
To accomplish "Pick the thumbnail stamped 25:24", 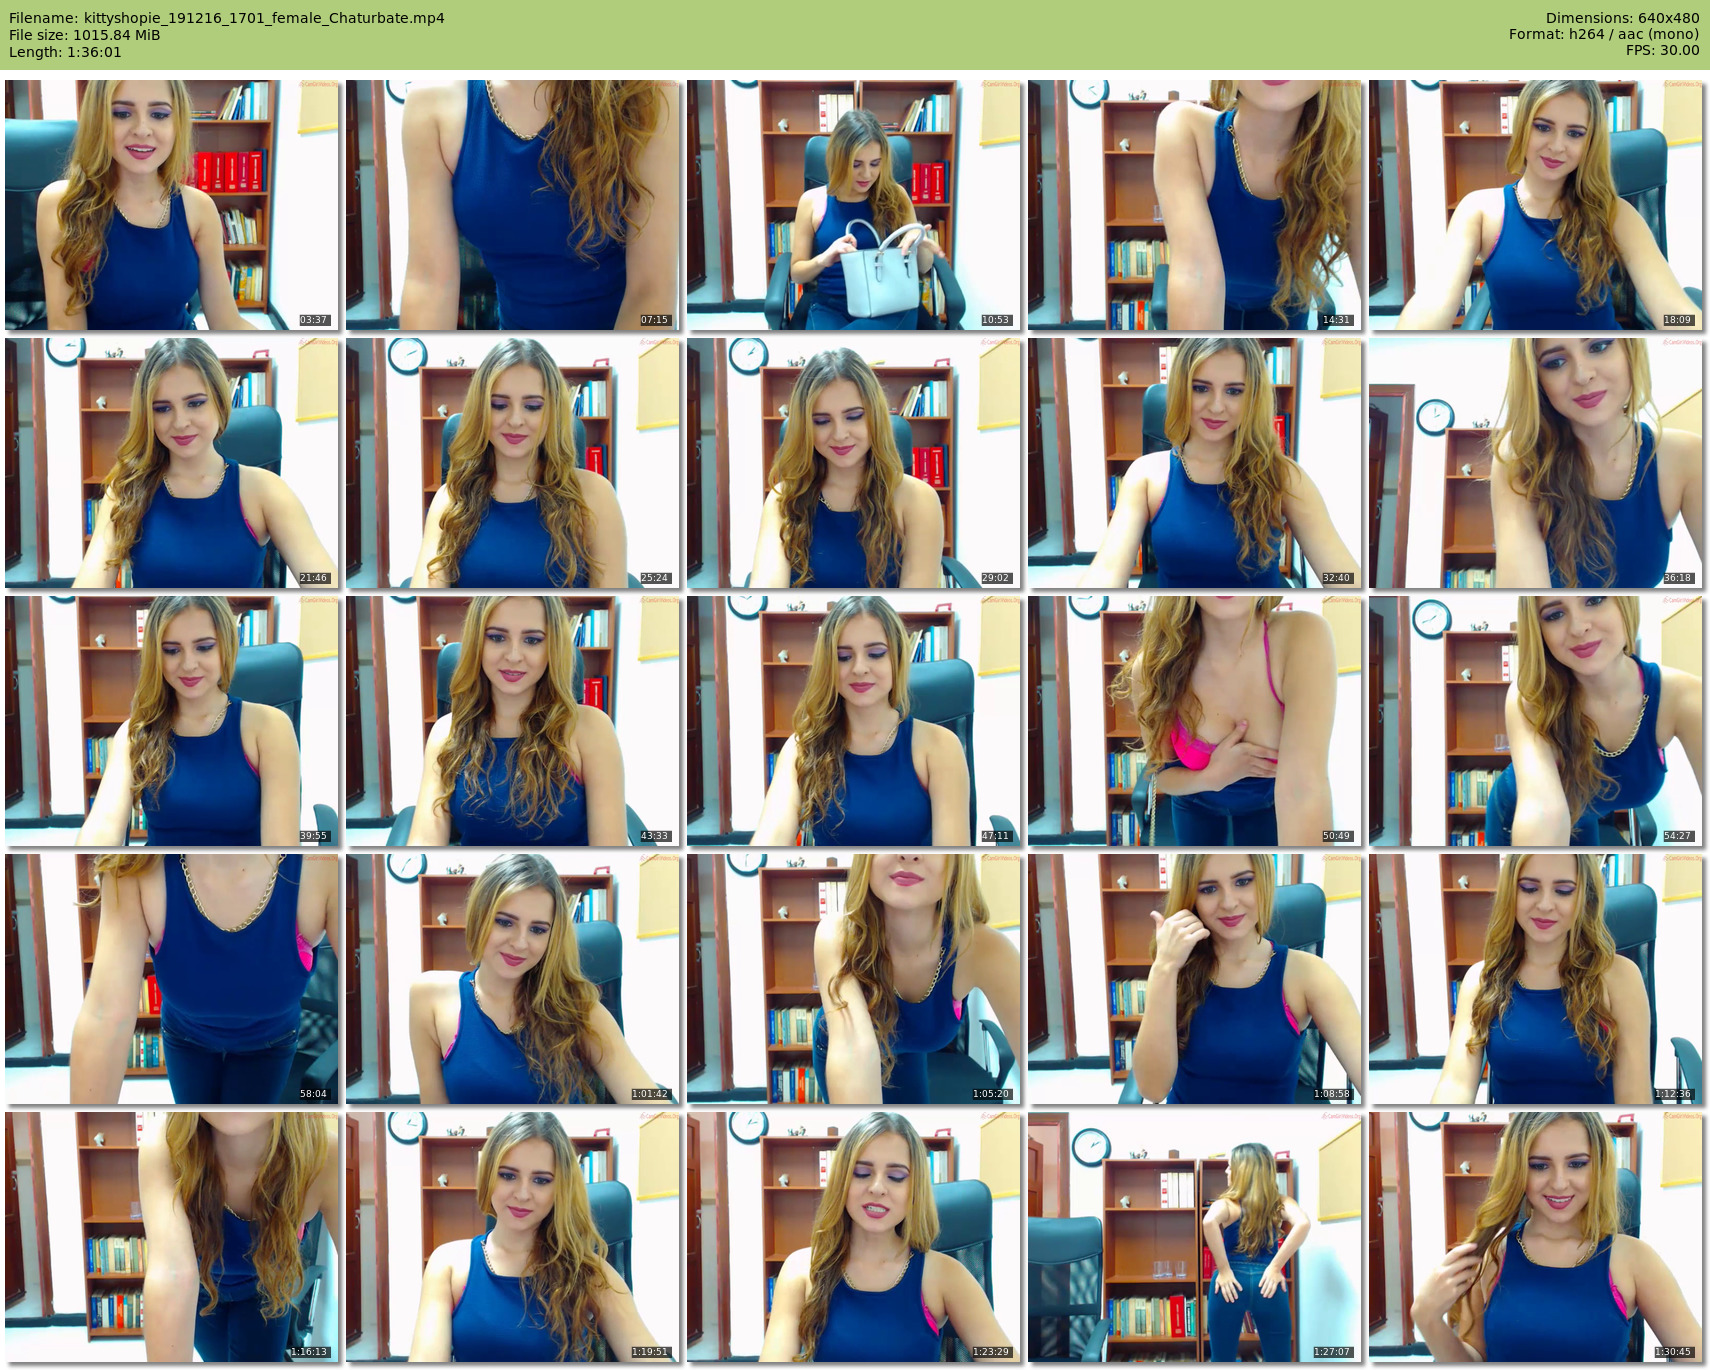I will coord(512,463).
